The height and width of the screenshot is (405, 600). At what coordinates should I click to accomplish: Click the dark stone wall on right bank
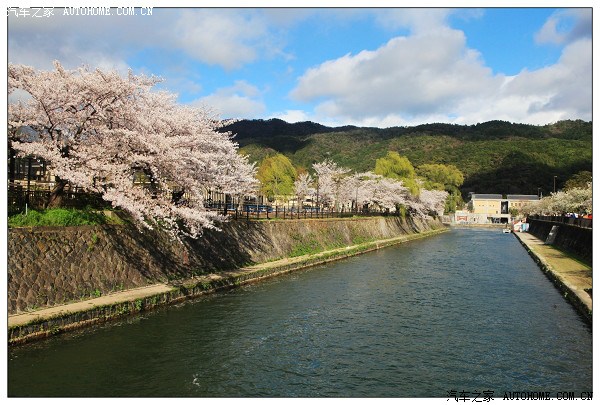pos(570,238)
